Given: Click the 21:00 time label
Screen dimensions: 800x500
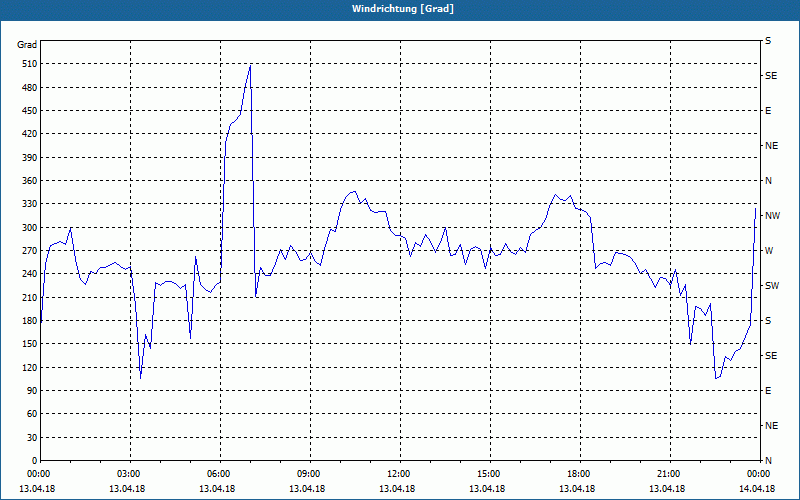Looking at the screenshot, I should pyautogui.click(x=669, y=474).
